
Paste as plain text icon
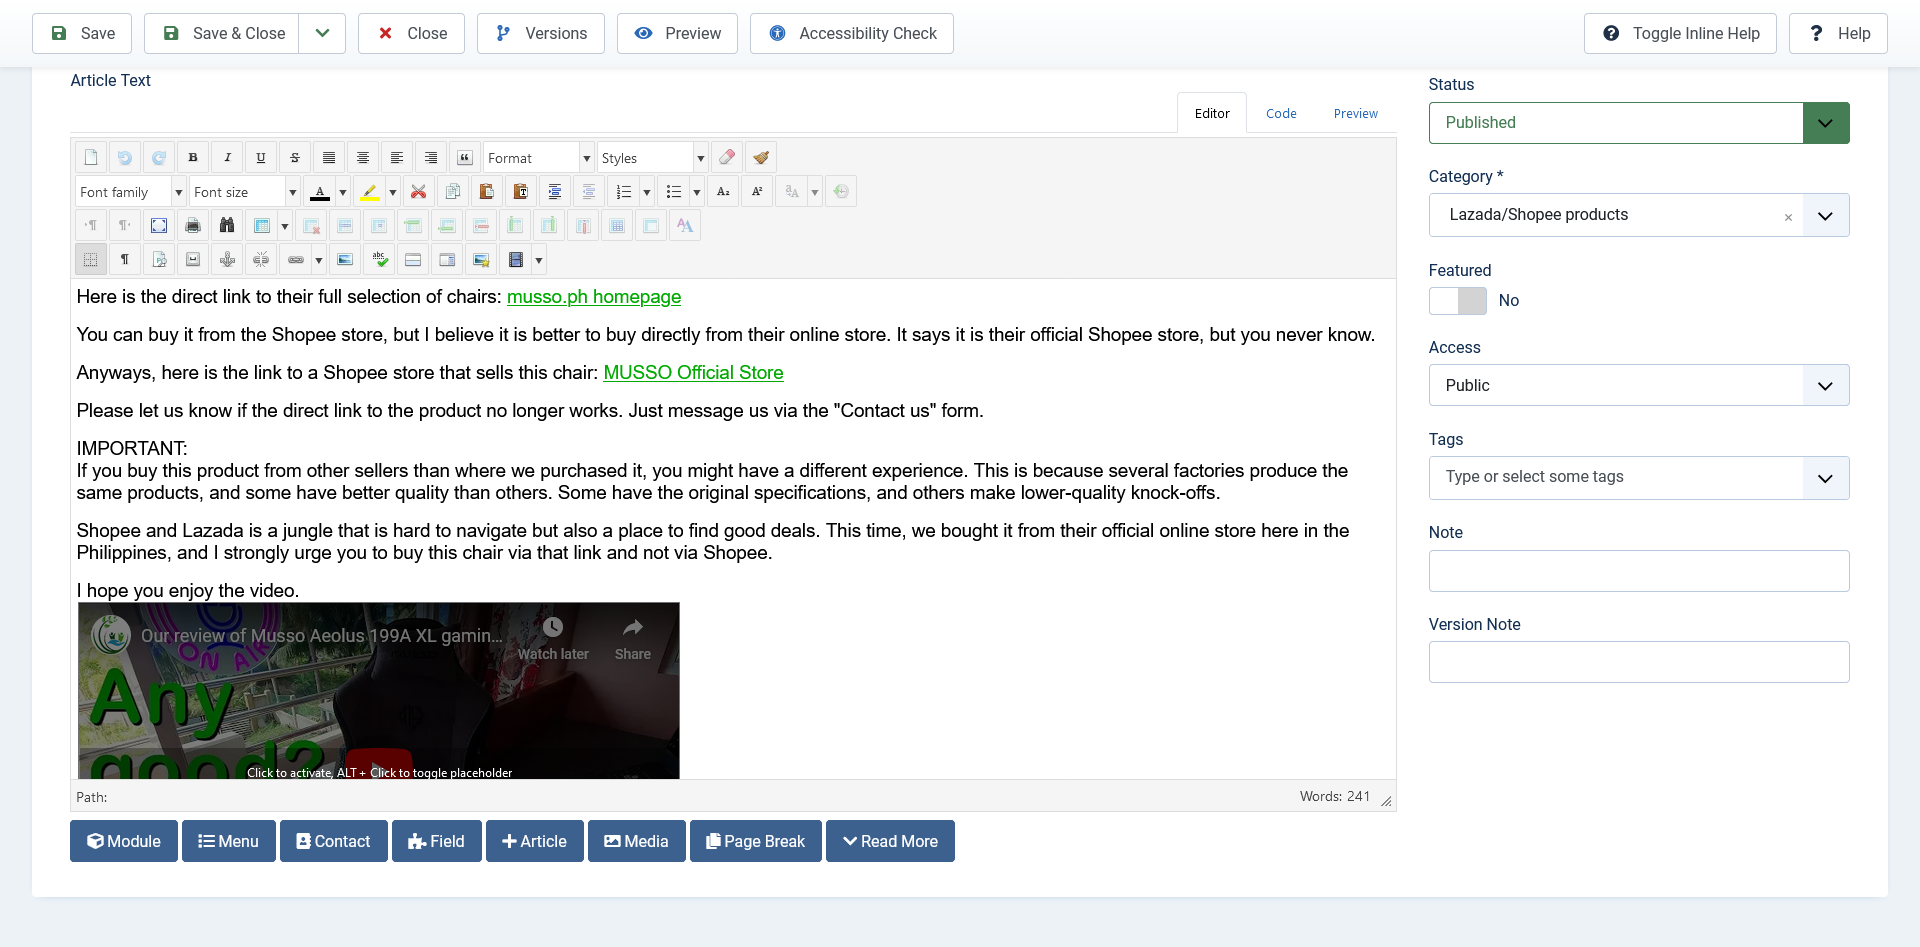point(521,192)
